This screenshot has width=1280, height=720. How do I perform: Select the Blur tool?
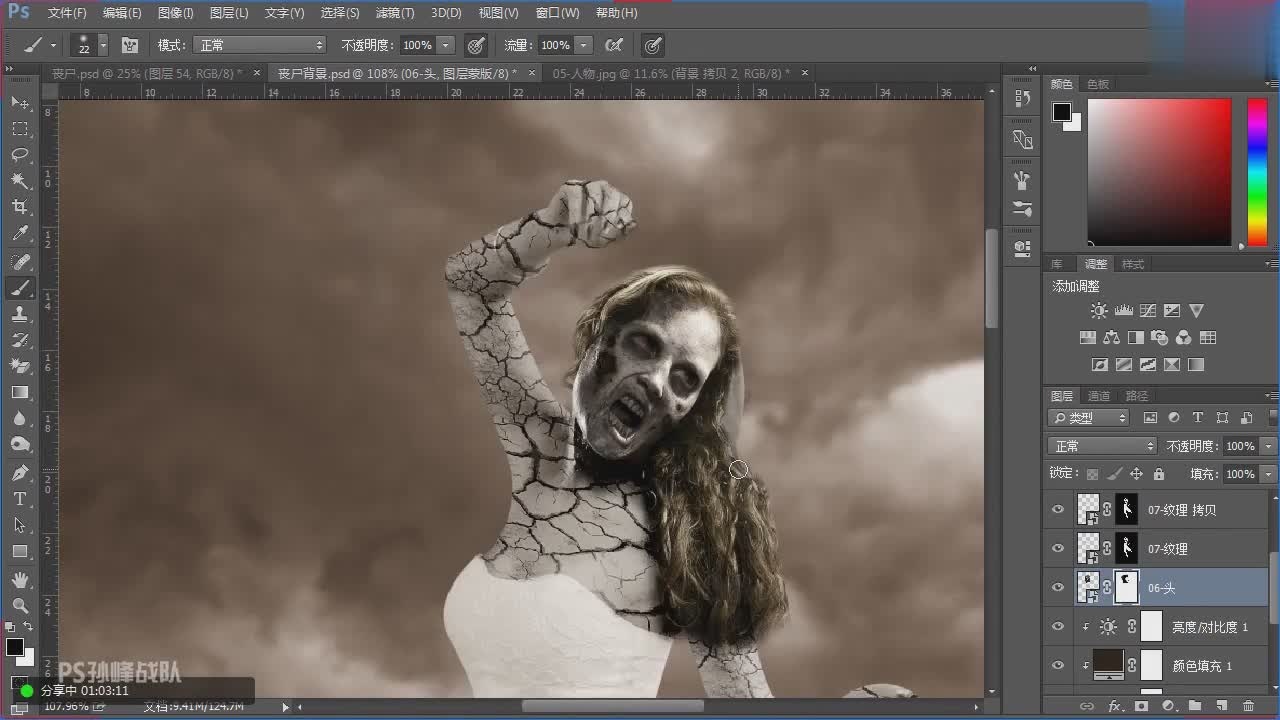(x=20, y=418)
